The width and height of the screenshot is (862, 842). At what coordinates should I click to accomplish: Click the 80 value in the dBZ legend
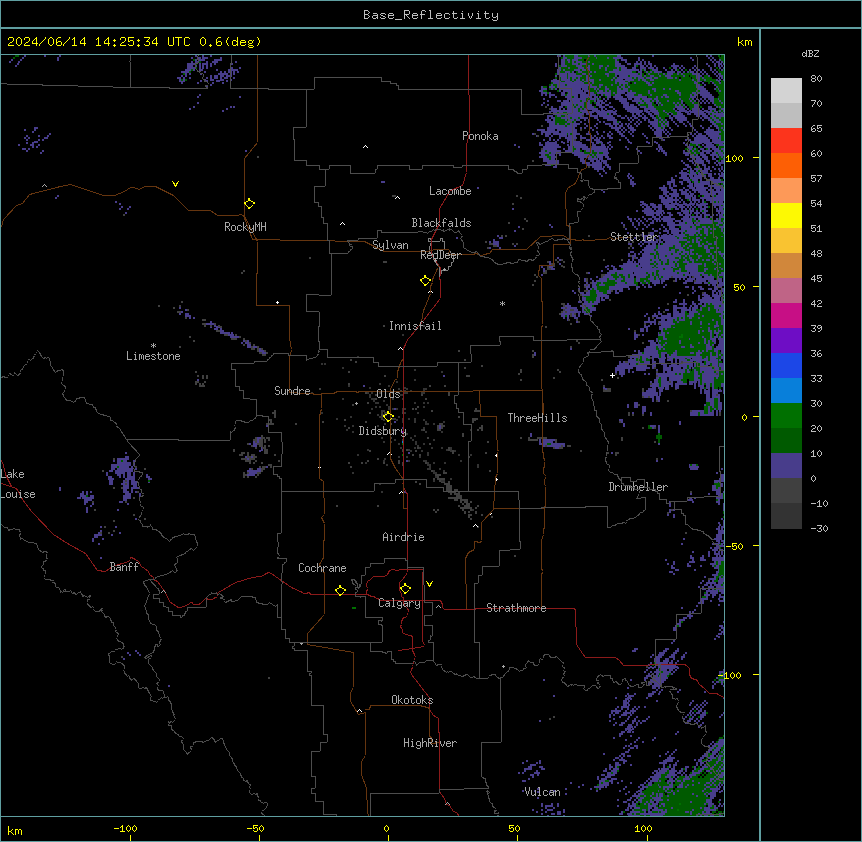(x=816, y=79)
